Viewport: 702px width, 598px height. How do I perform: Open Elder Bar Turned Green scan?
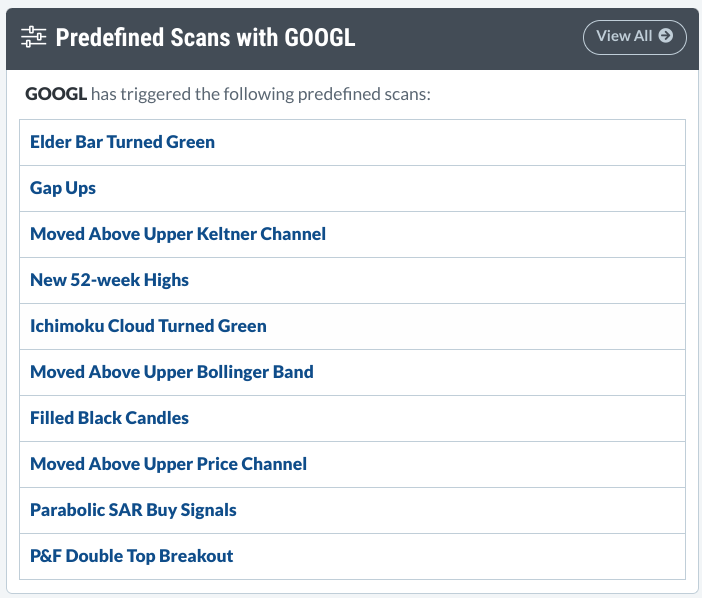(122, 142)
